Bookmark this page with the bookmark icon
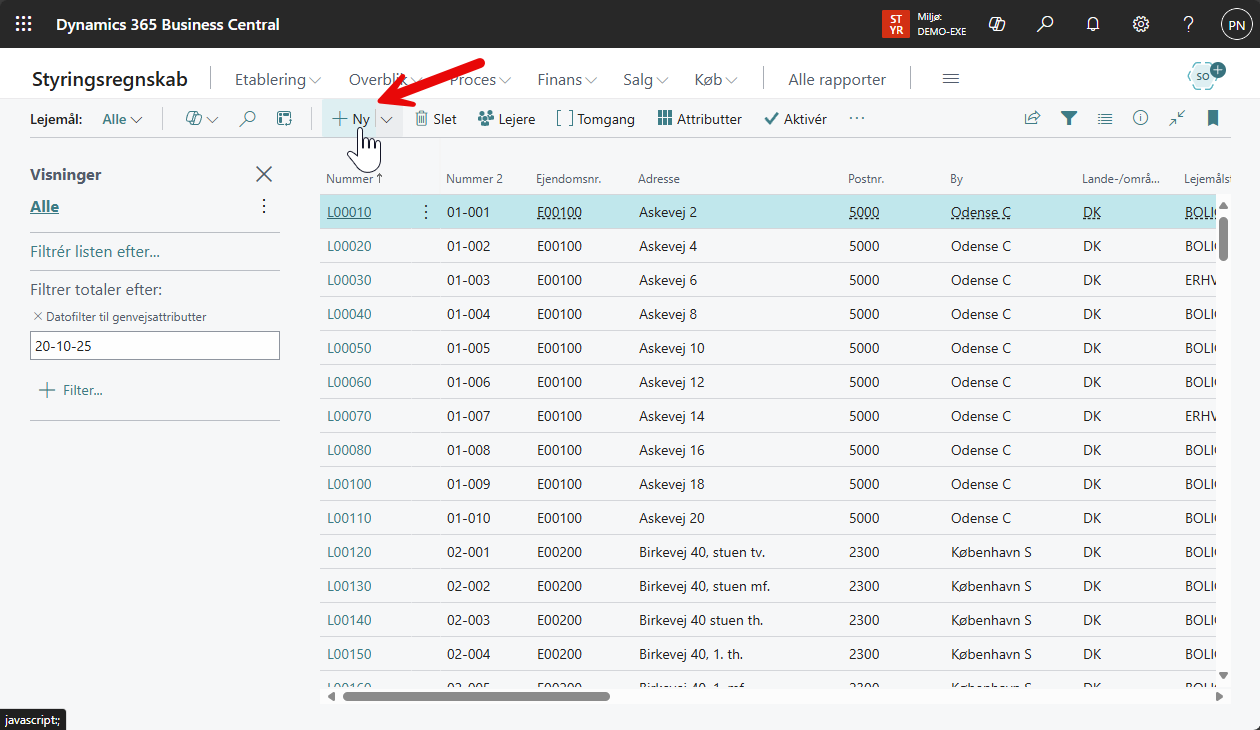This screenshot has width=1260, height=730. pyautogui.click(x=1213, y=118)
